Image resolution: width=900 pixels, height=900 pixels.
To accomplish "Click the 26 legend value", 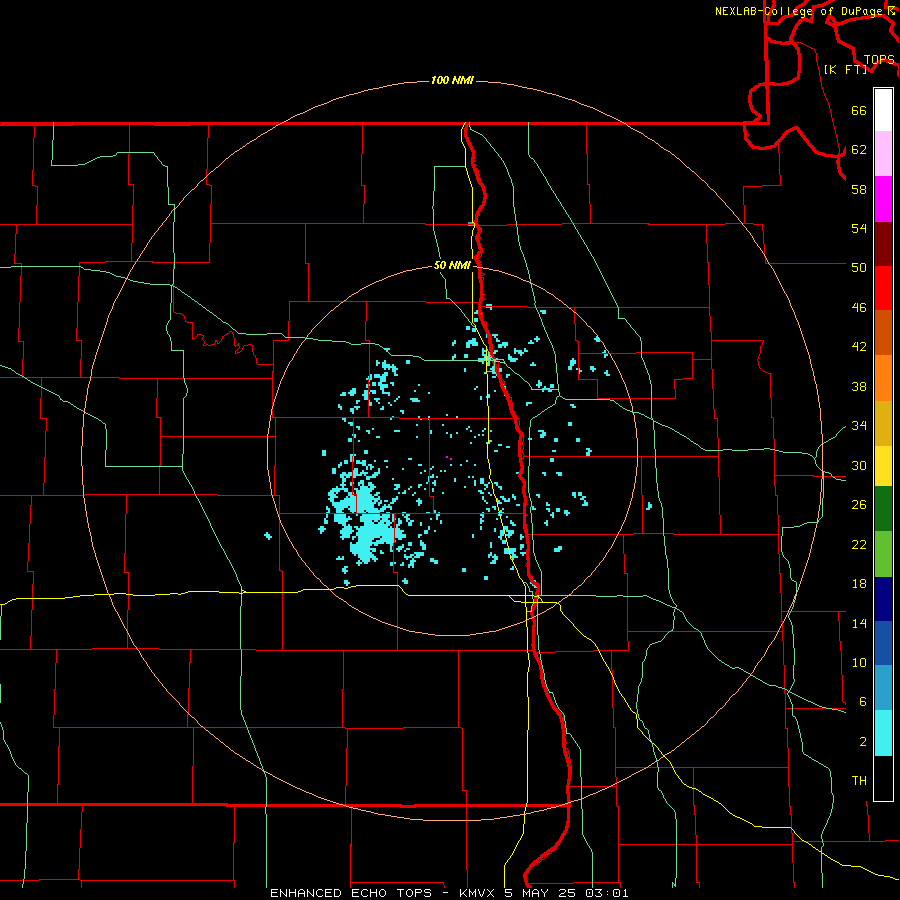I will (859, 505).
